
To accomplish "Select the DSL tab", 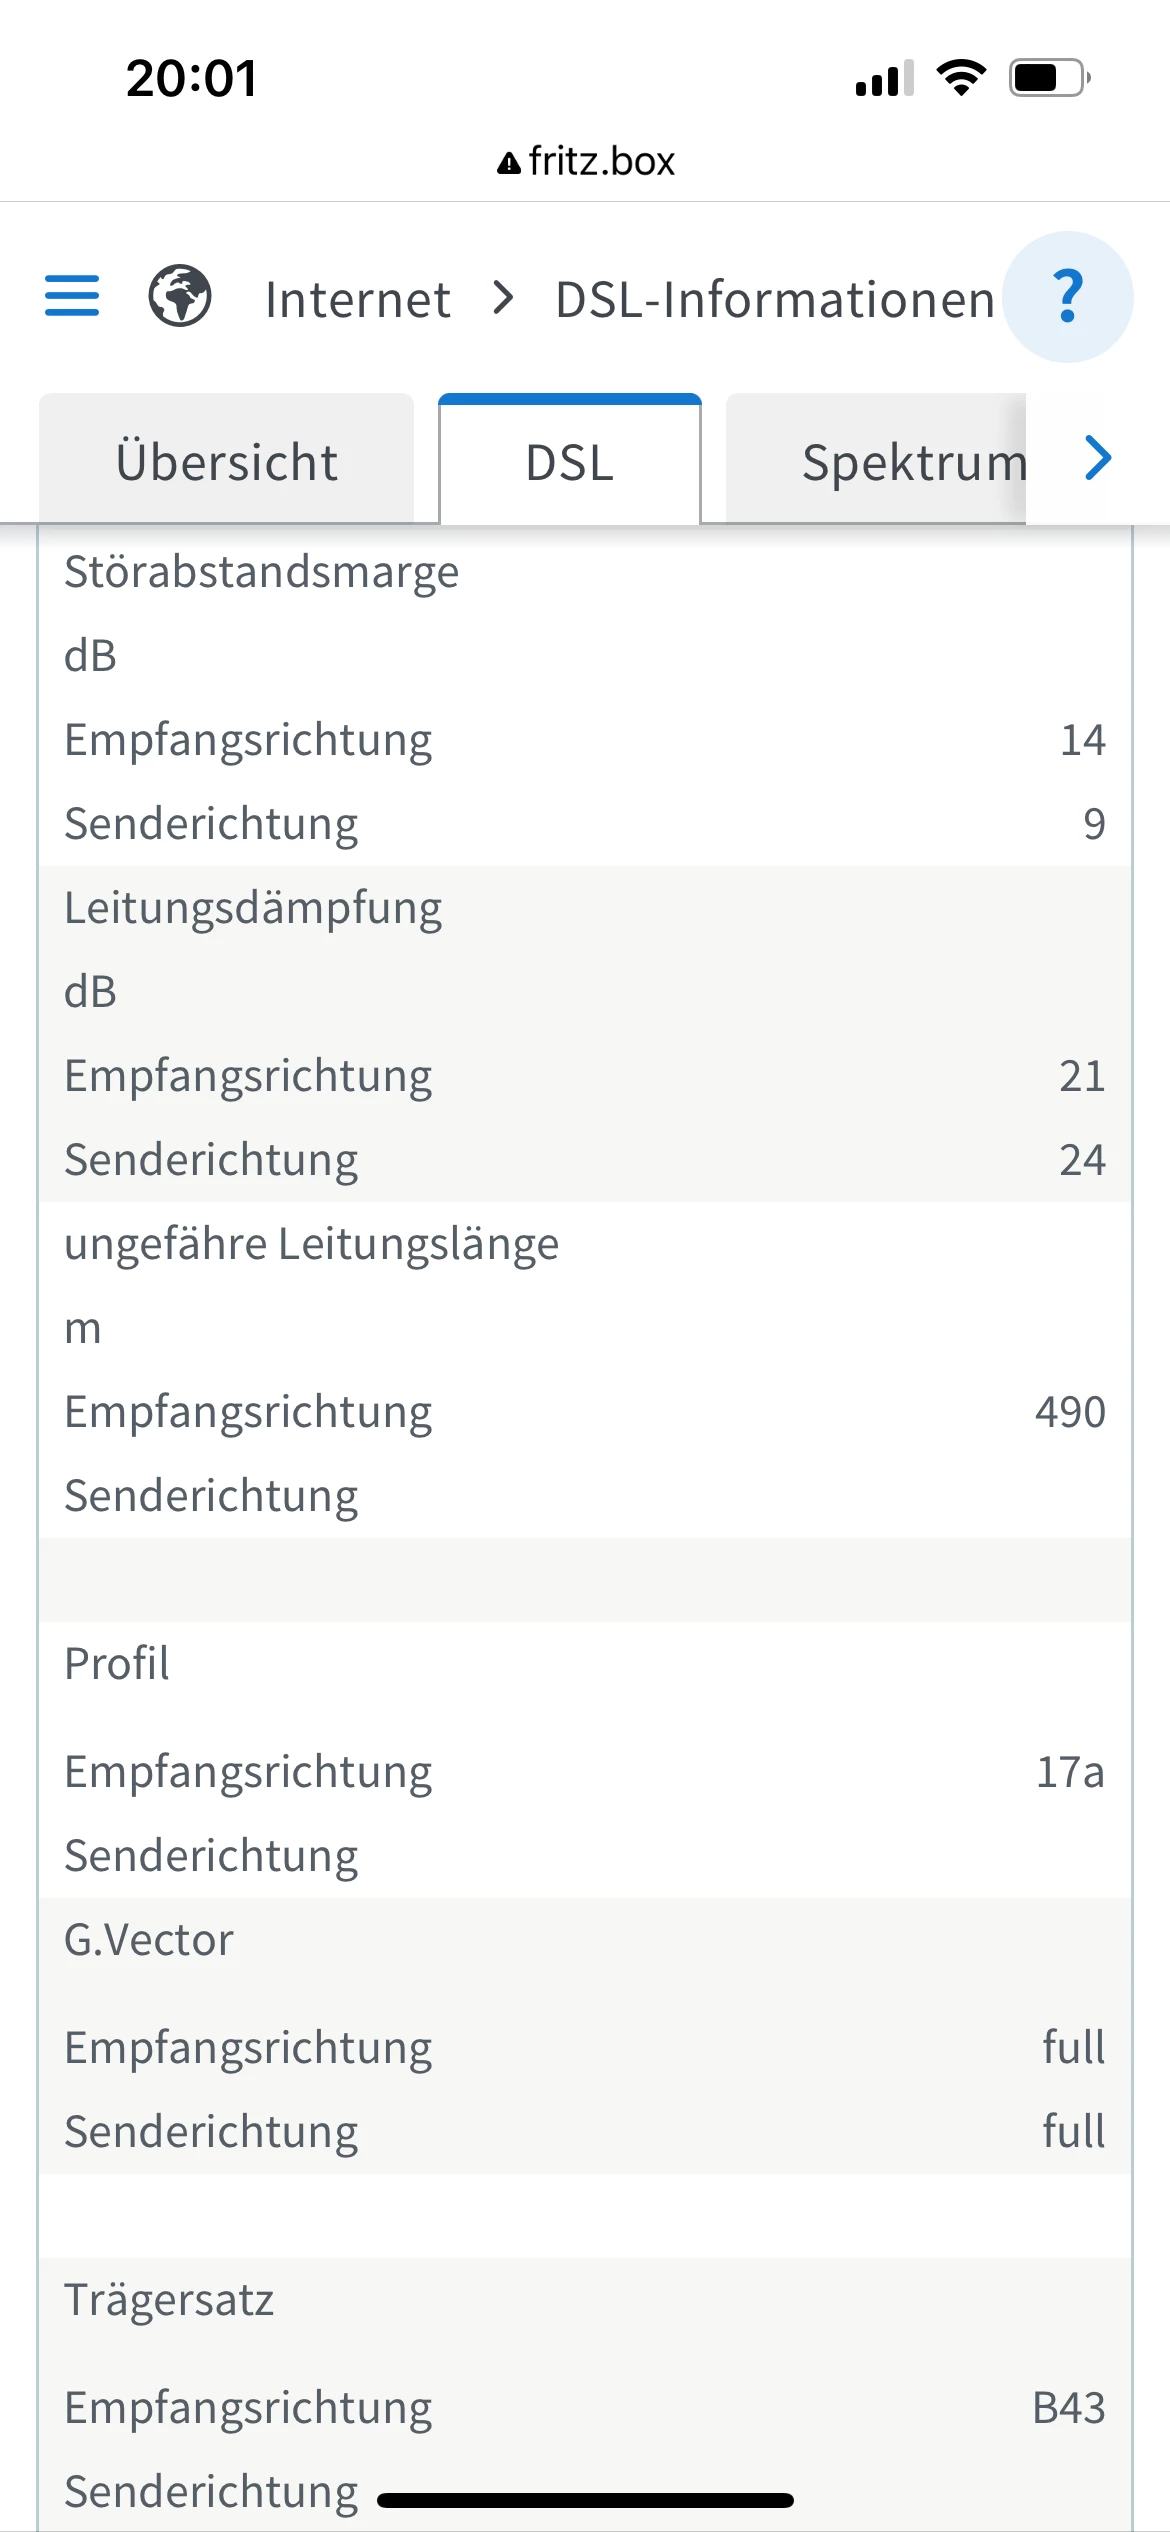I will (569, 462).
